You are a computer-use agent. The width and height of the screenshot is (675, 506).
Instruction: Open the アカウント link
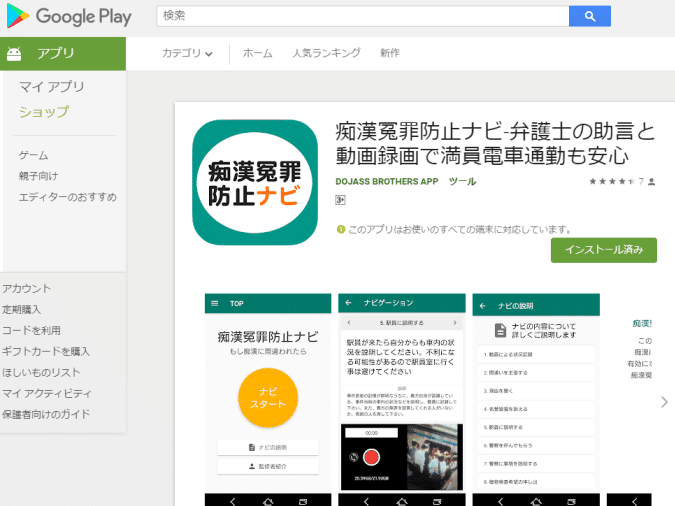[x=27, y=288]
